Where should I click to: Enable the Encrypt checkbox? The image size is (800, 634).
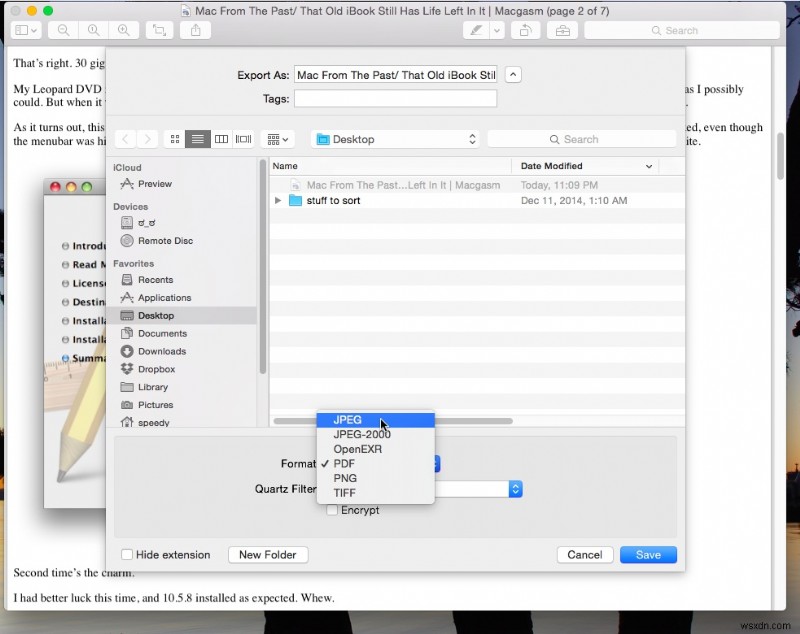tap(331, 510)
